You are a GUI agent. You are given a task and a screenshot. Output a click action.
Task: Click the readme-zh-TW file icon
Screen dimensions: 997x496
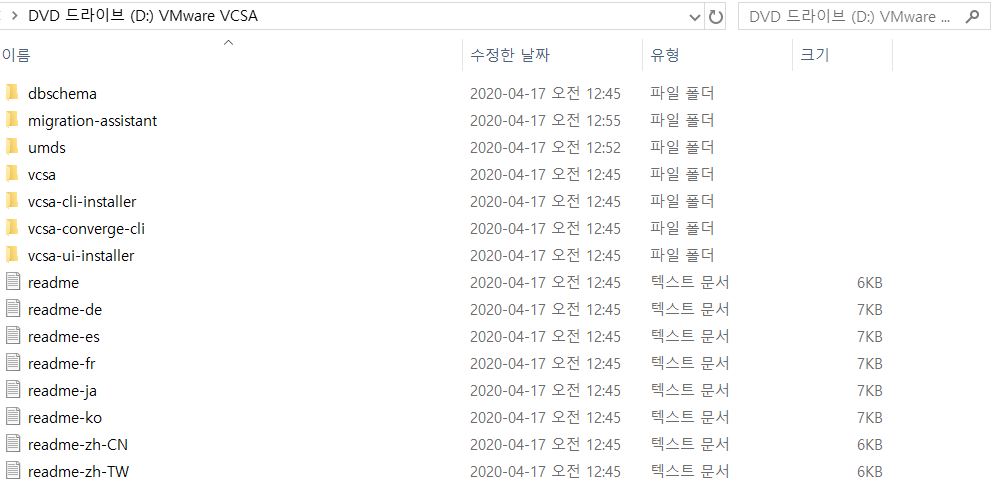[13, 472]
